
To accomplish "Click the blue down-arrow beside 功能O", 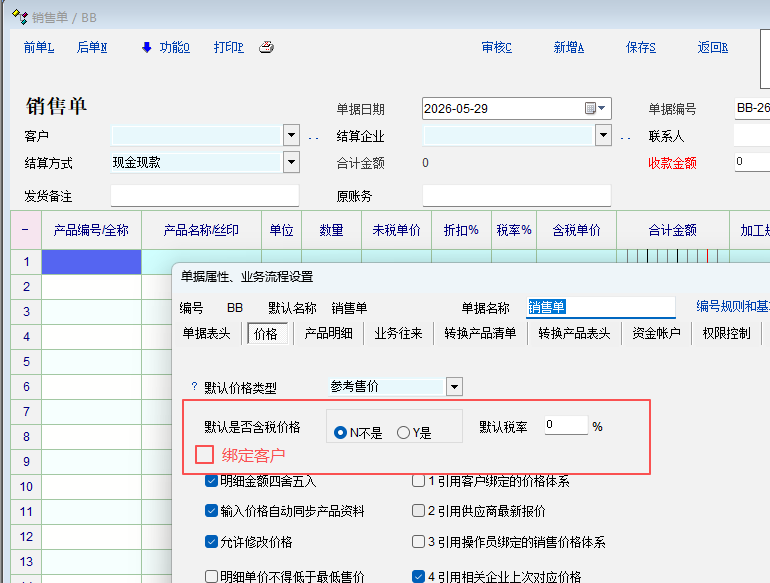I will [x=146, y=48].
